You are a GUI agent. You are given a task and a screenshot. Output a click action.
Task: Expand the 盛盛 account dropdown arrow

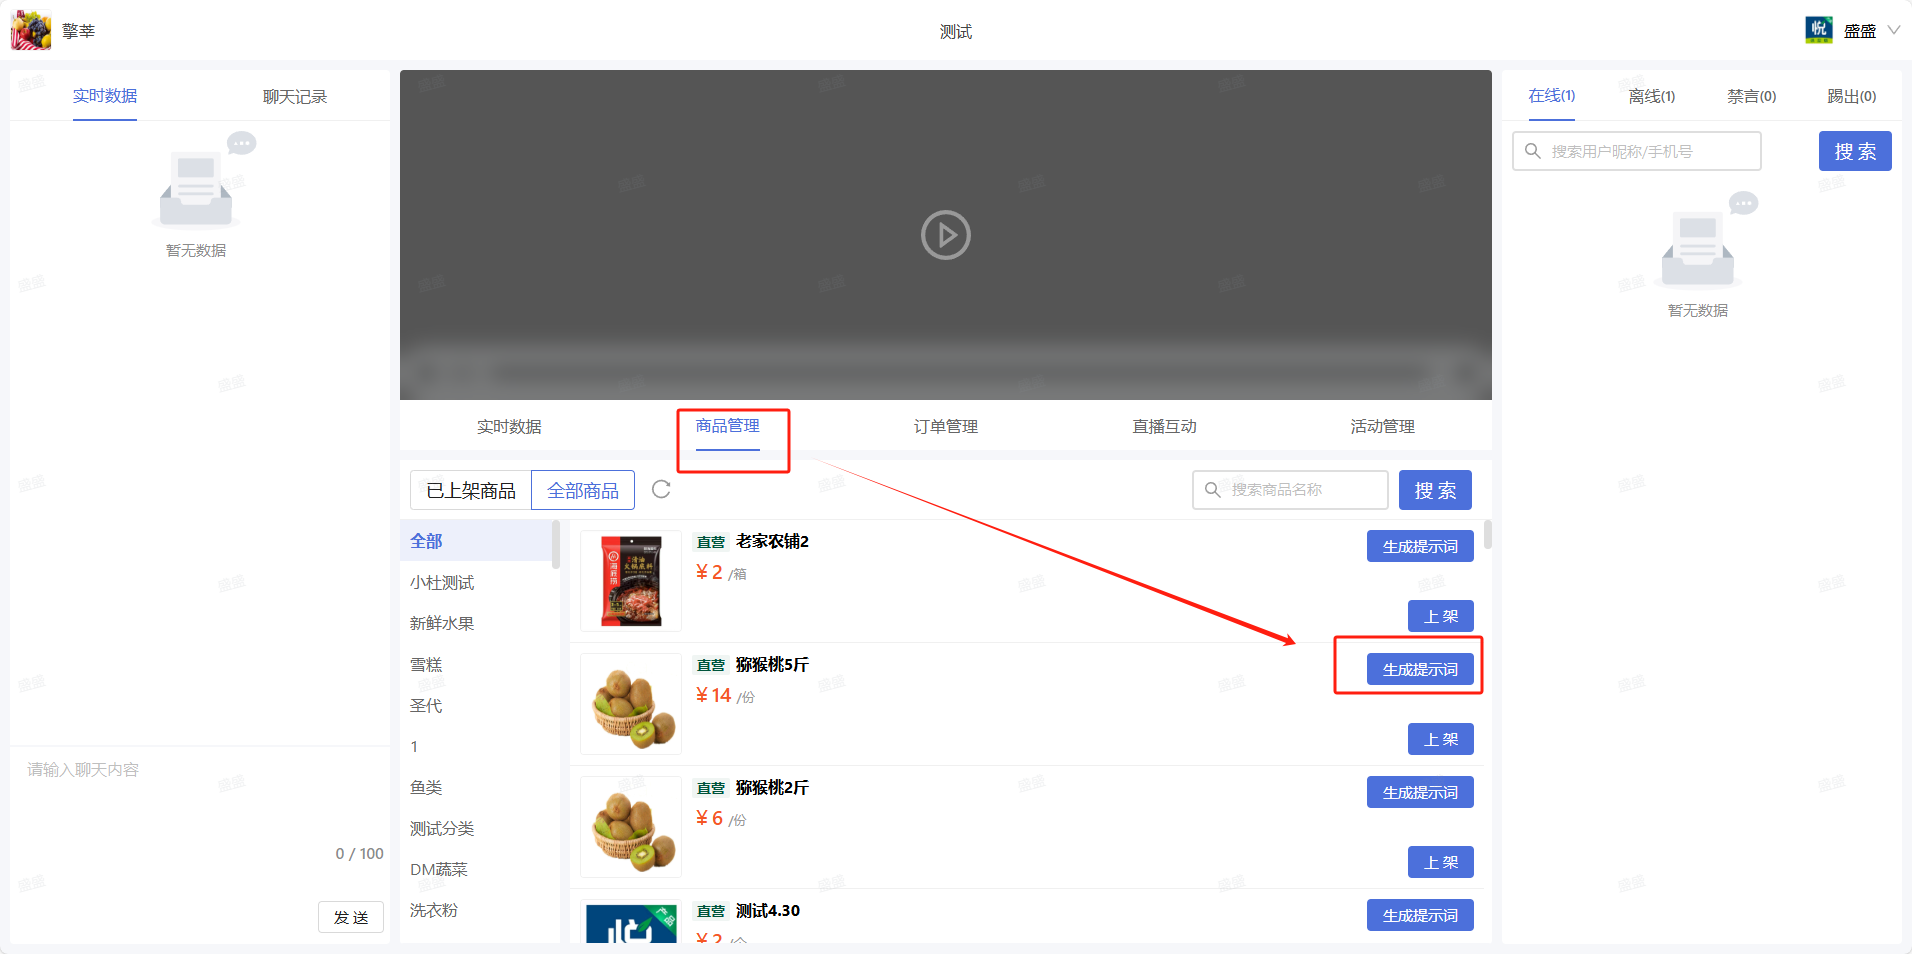click(x=1893, y=30)
